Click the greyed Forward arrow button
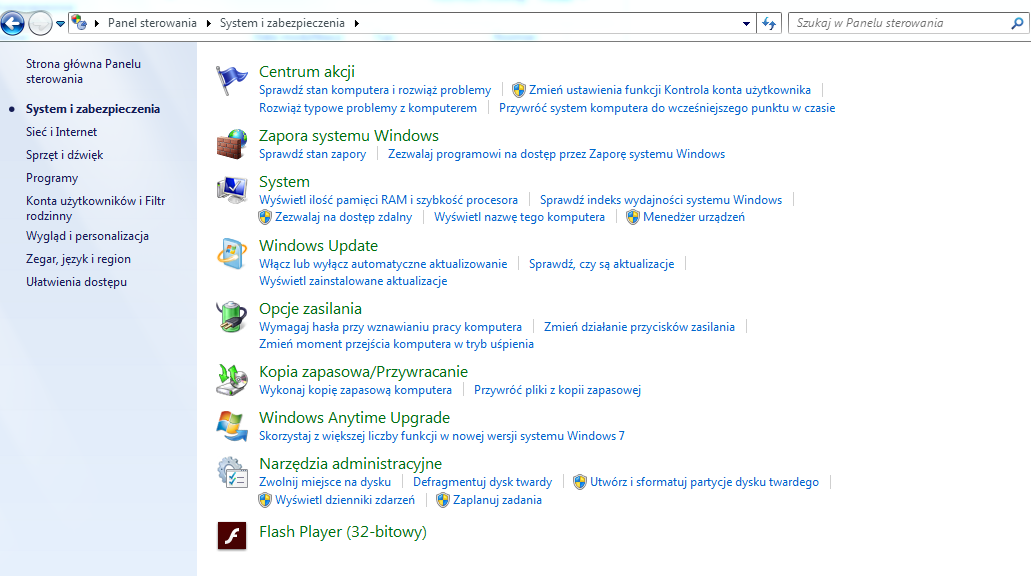This screenshot has width=1031, height=576. [40, 23]
